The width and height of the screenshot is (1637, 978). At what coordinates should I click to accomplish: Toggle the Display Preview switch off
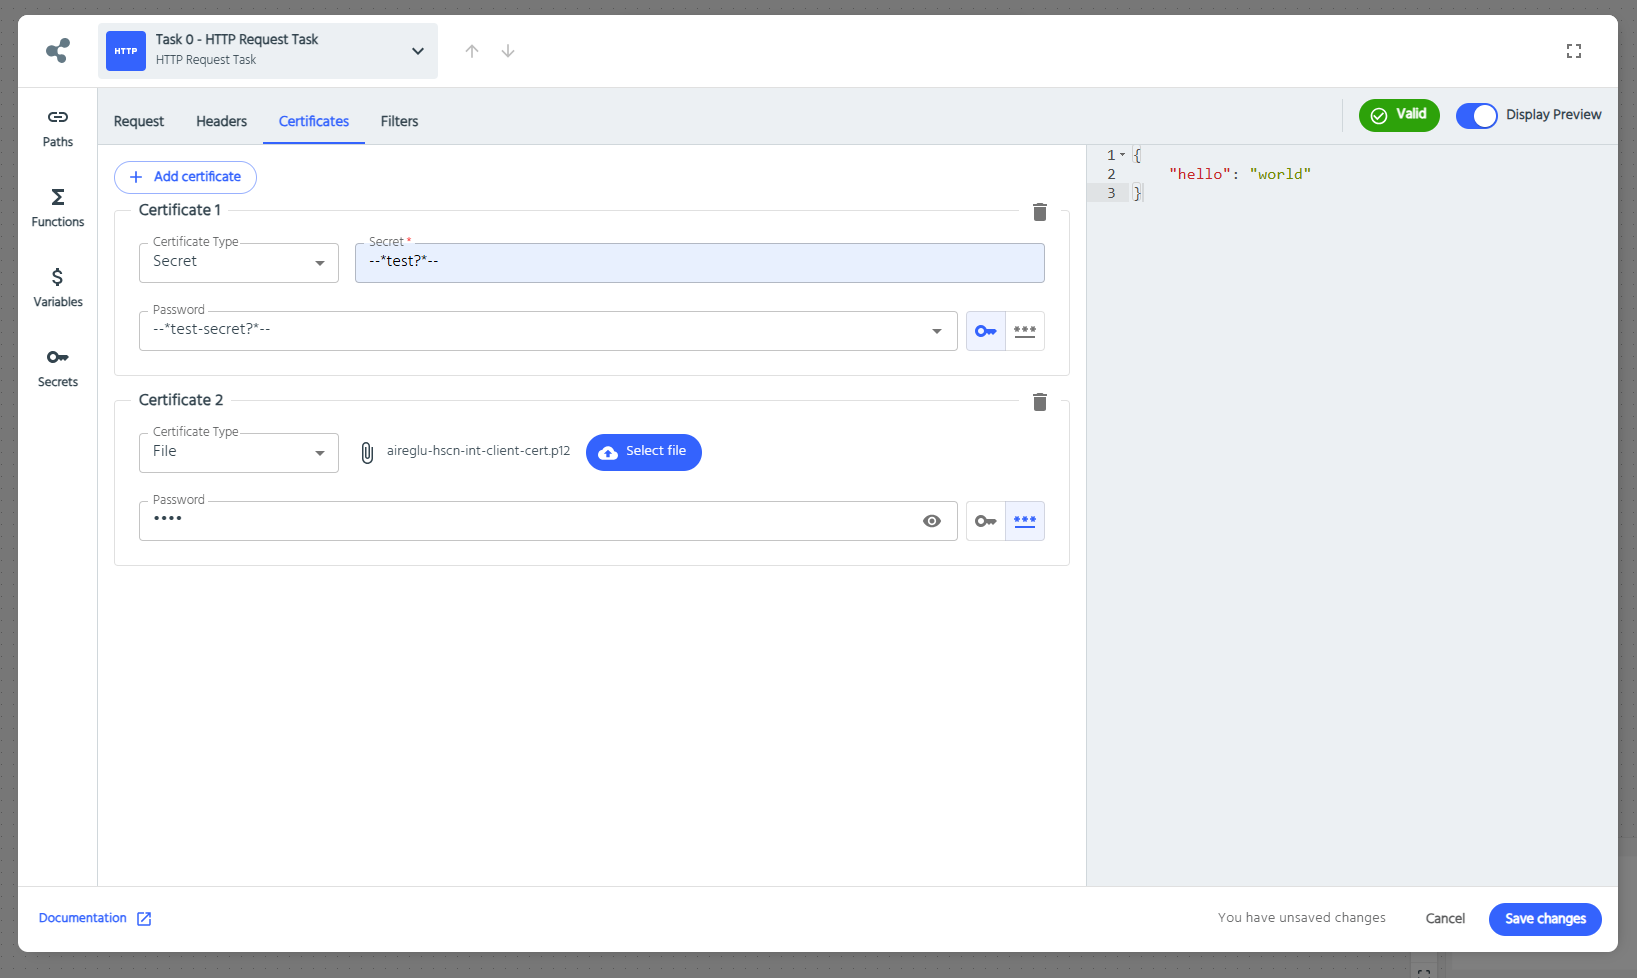click(x=1476, y=116)
